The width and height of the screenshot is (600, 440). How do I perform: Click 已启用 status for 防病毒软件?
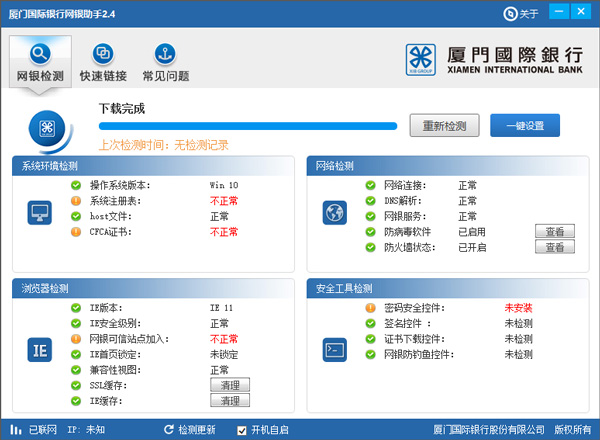coord(472,232)
